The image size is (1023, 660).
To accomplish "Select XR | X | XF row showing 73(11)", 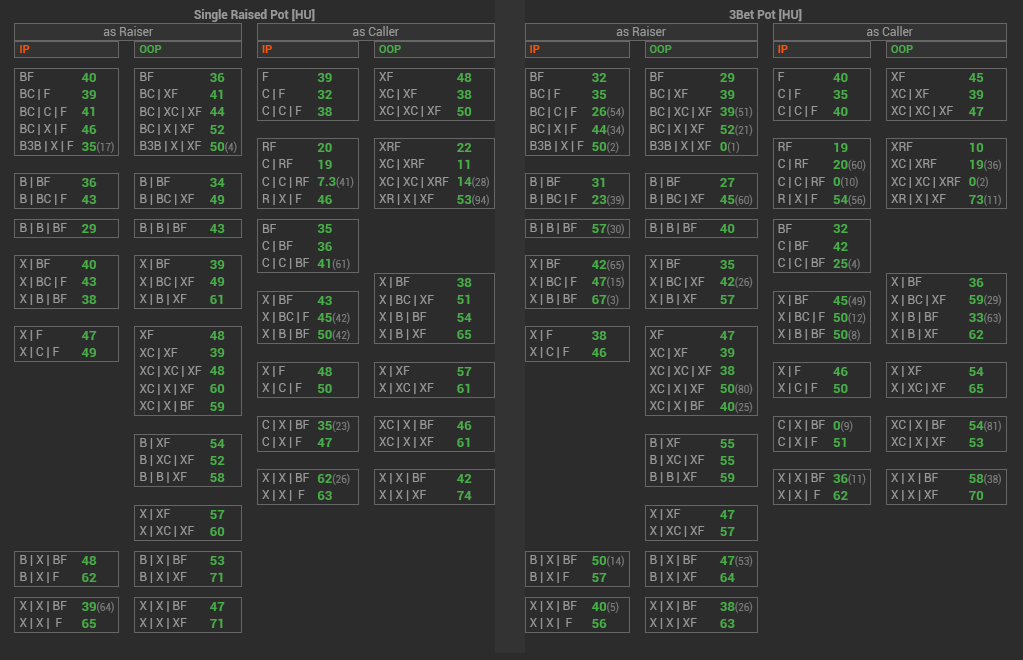I will [x=945, y=199].
